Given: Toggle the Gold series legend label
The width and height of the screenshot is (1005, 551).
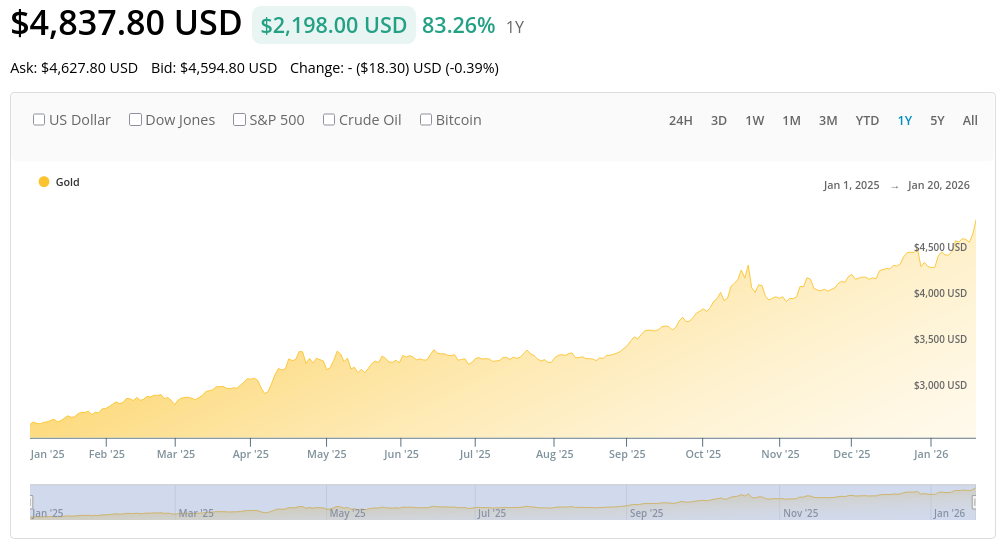Looking at the screenshot, I should click(67, 182).
